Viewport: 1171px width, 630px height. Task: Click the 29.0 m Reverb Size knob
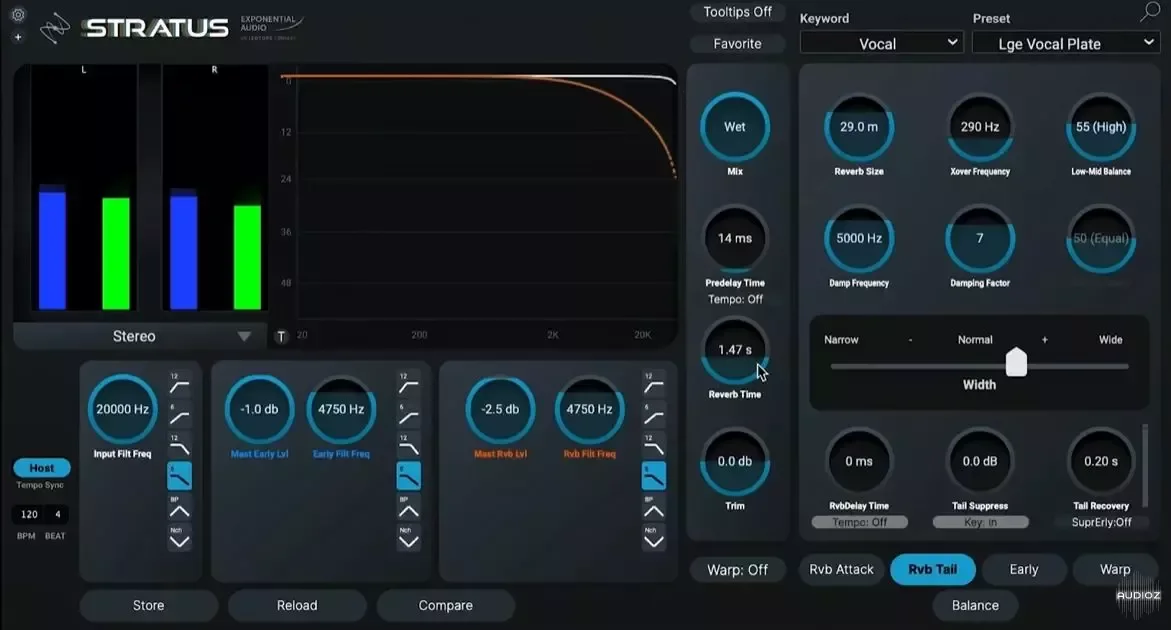[859, 127]
